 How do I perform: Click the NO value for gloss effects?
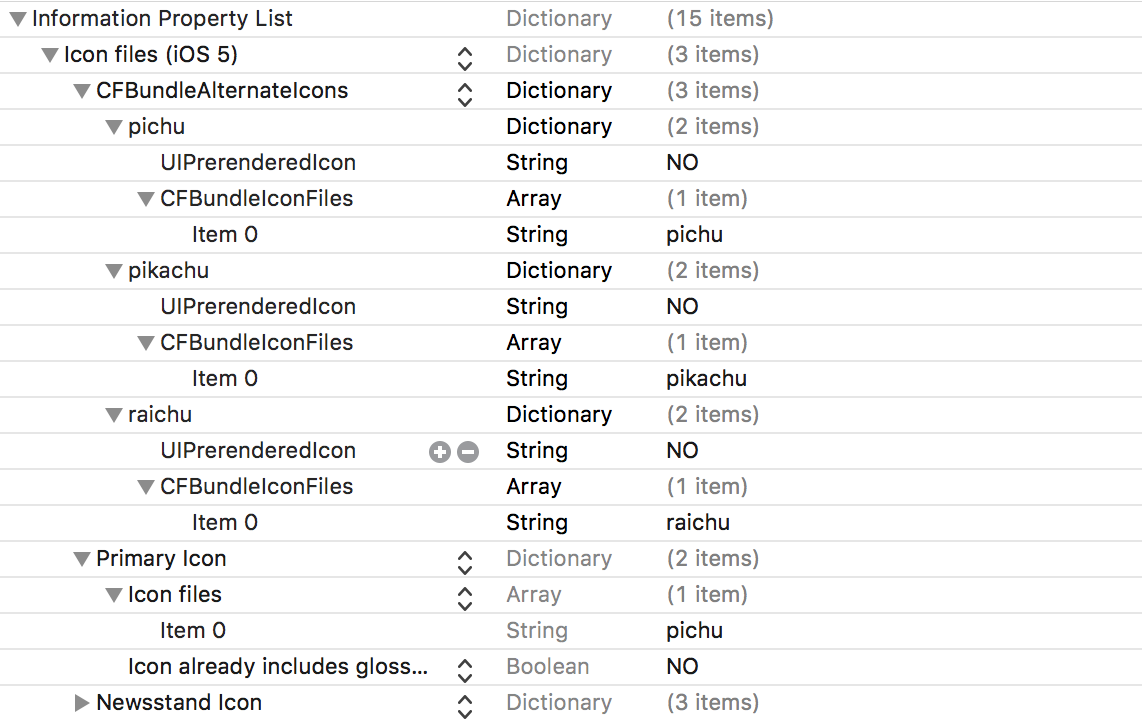tap(682, 666)
